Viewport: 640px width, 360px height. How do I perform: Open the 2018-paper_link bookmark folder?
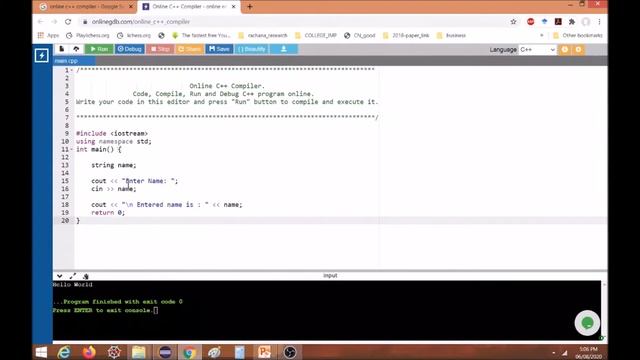406,36
